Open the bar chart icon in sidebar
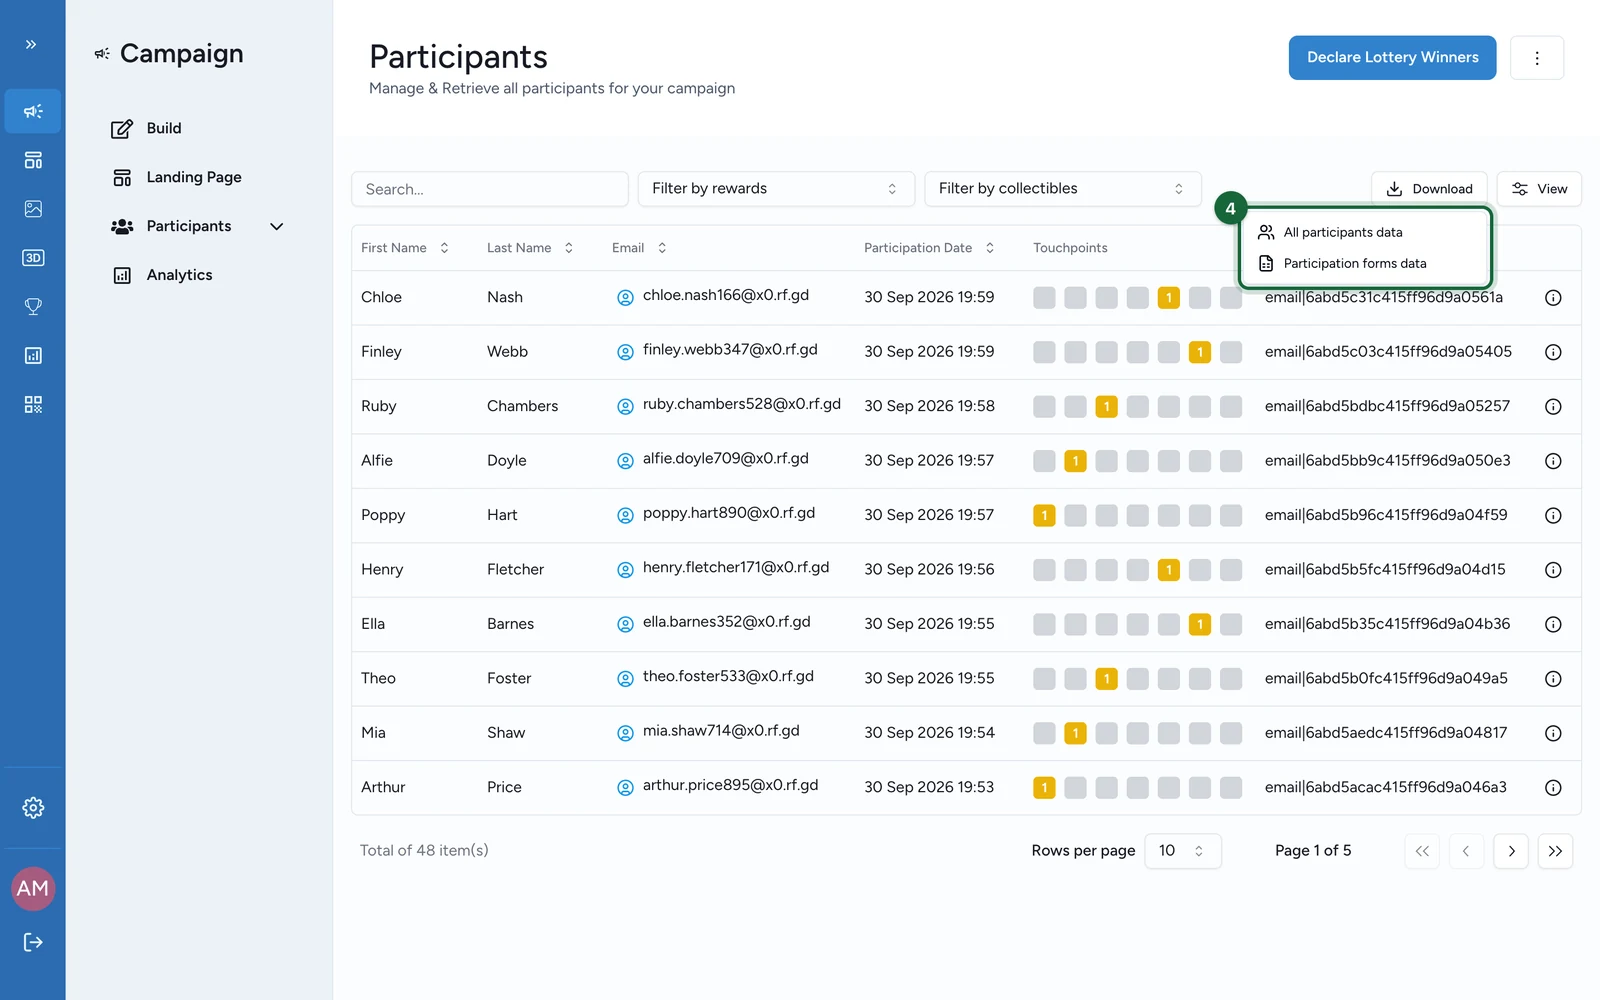This screenshot has height=1000, width=1600. coord(33,356)
